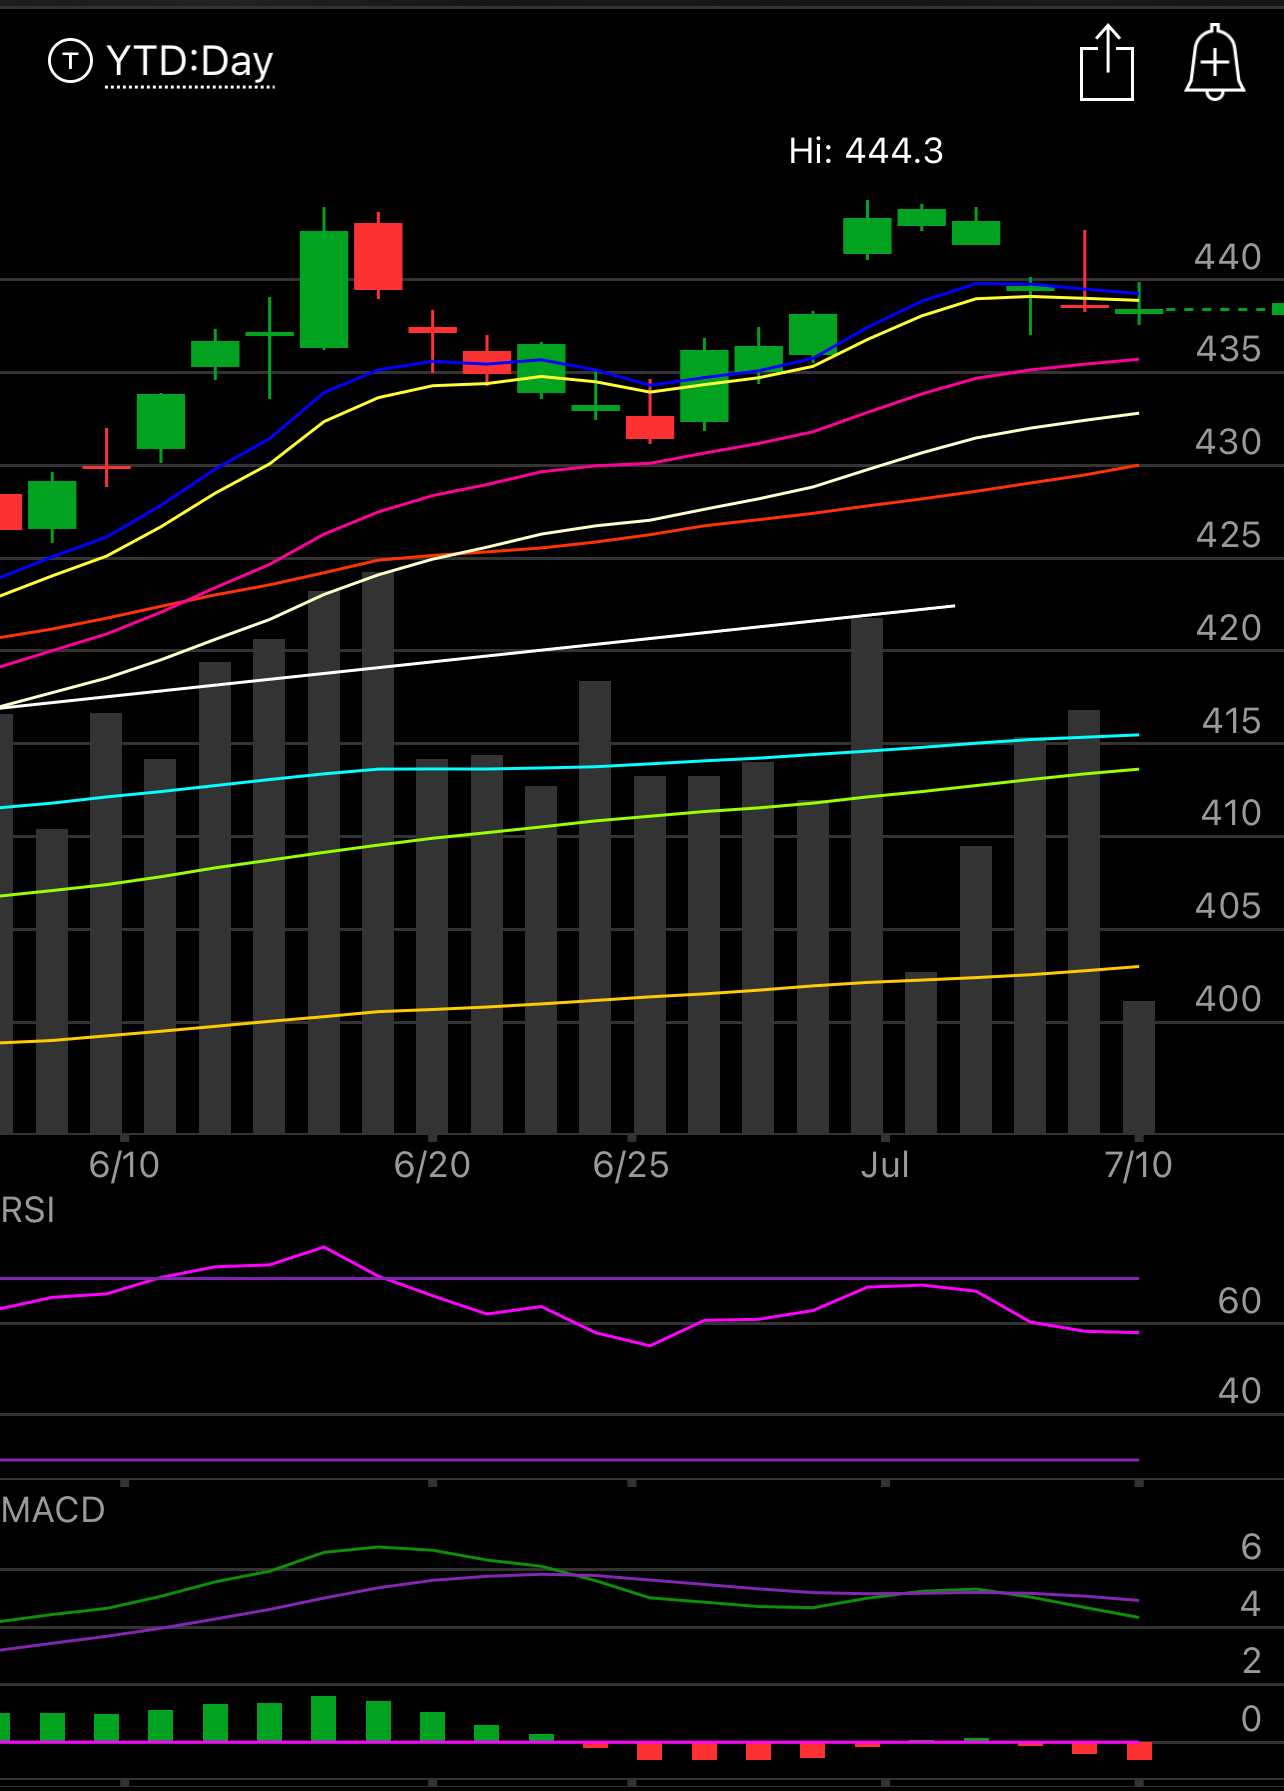Tap the RSI 40 level label
The image size is (1284, 1791).
click(1239, 1391)
